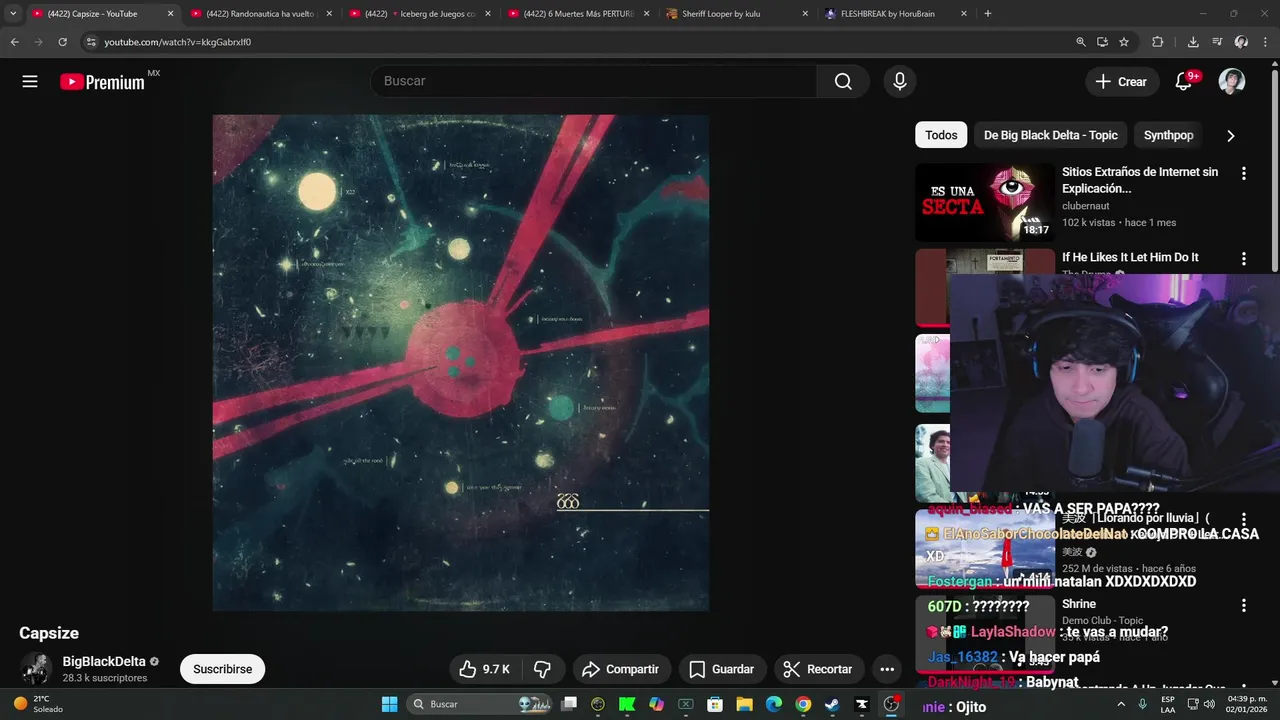The height and width of the screenshot is (720, 1280).
Task: Open YouTube account avatar menu
Action: (1232, 82)
